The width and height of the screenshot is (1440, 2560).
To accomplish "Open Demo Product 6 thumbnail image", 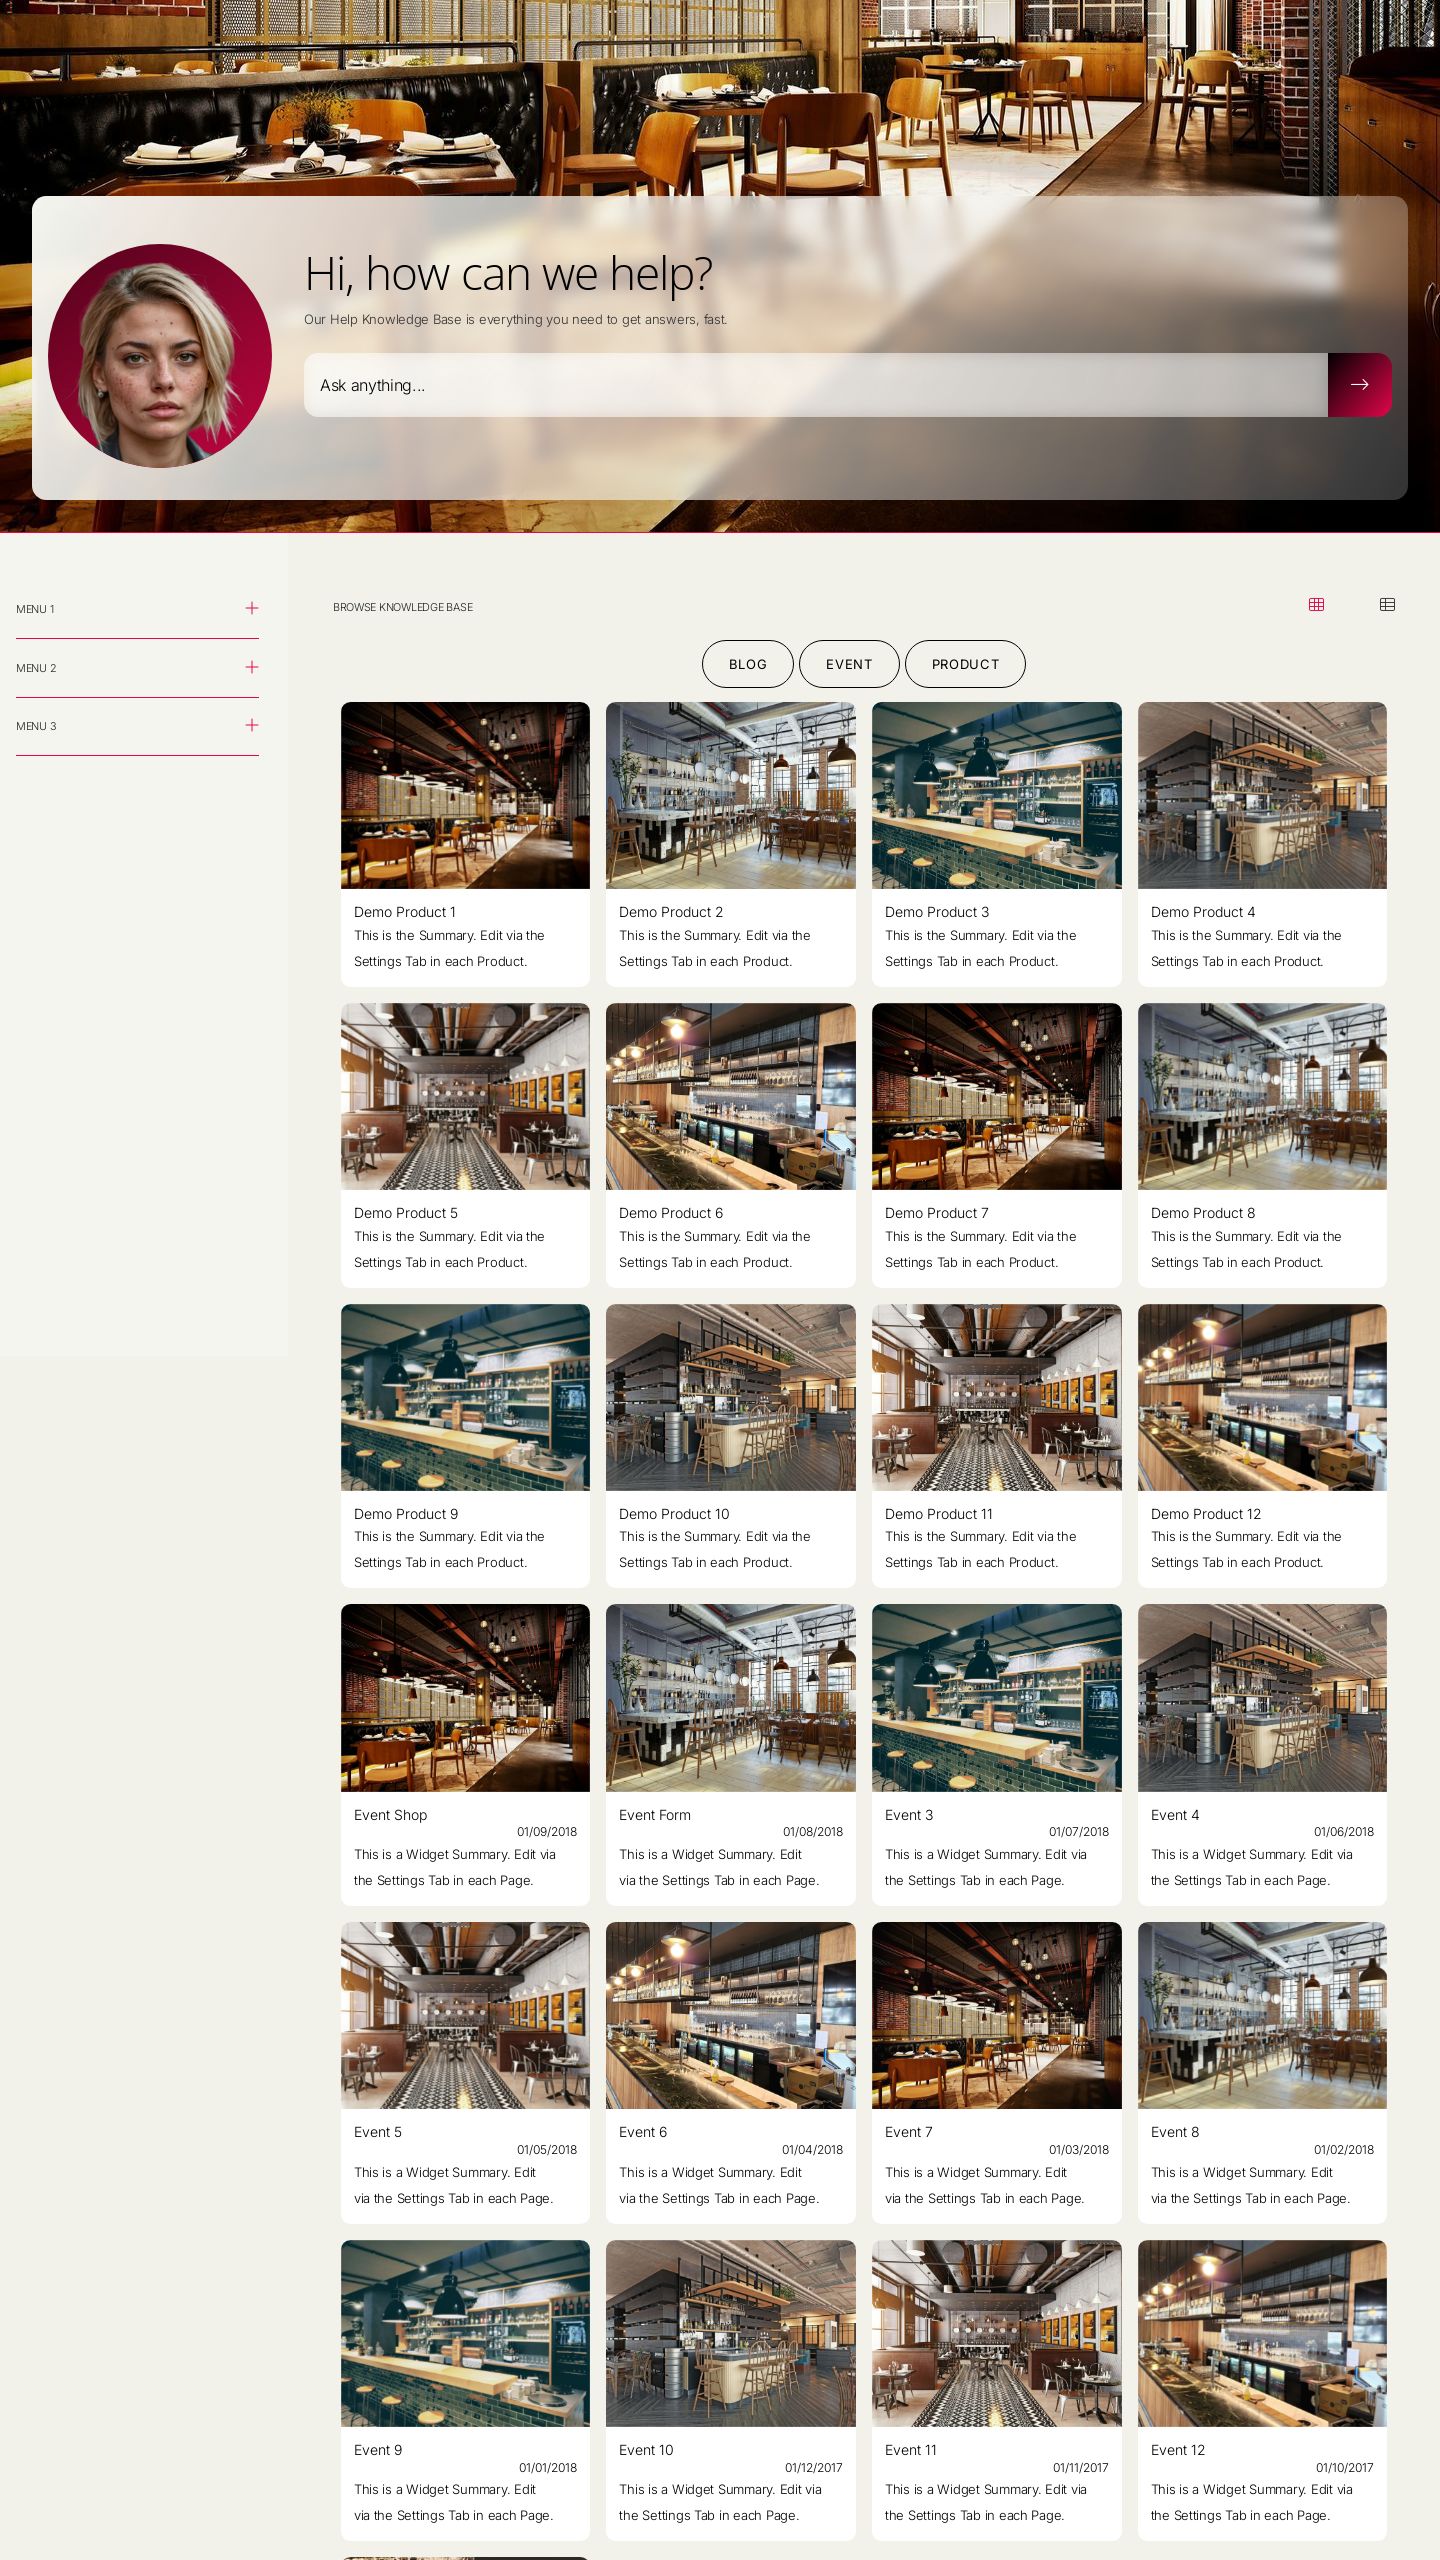I will coord(730,1096).
